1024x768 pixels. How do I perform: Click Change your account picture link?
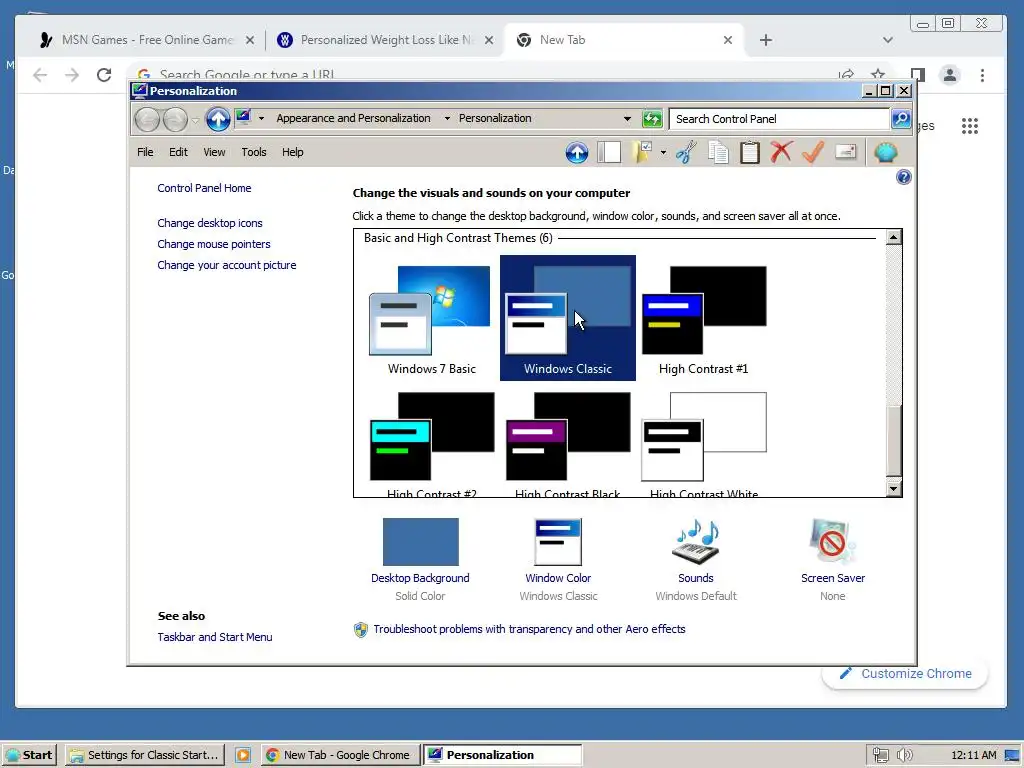tap(227, 265)
